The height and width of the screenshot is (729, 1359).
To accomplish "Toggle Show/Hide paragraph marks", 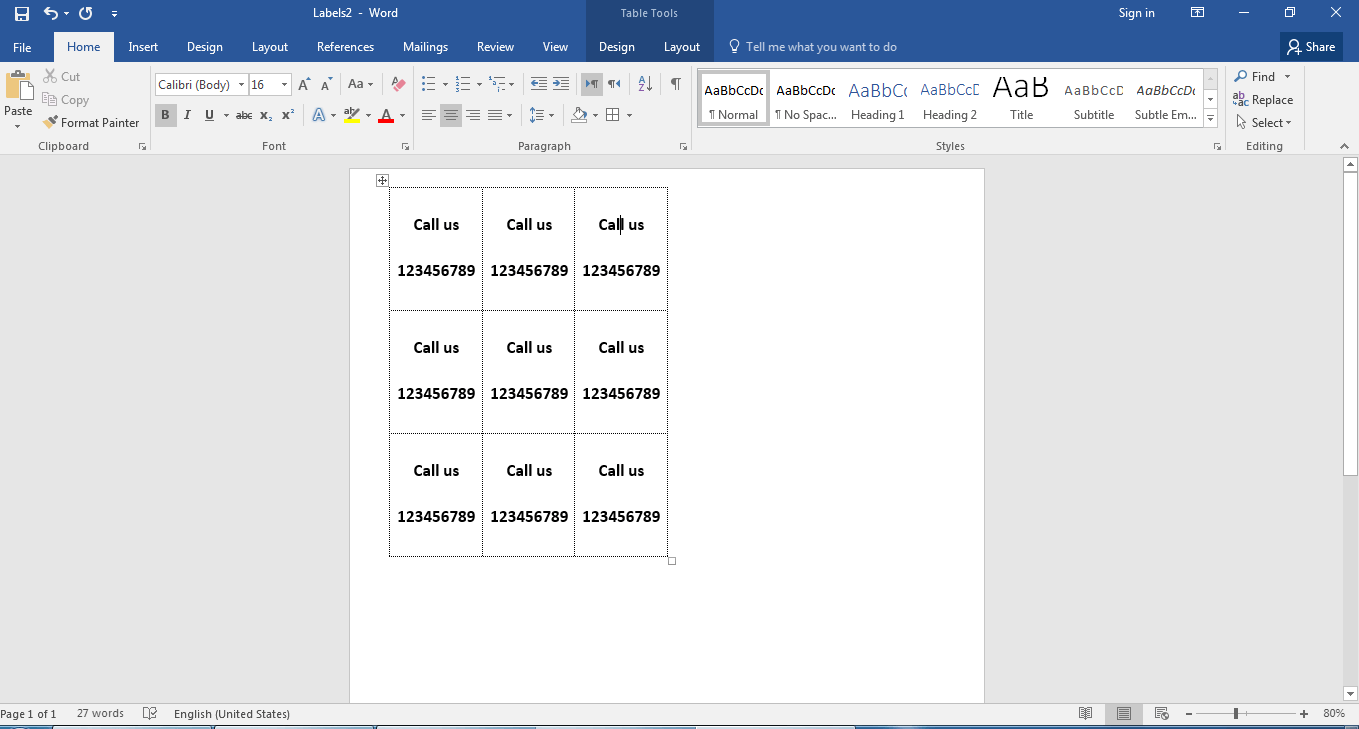I will coord(676,85).
